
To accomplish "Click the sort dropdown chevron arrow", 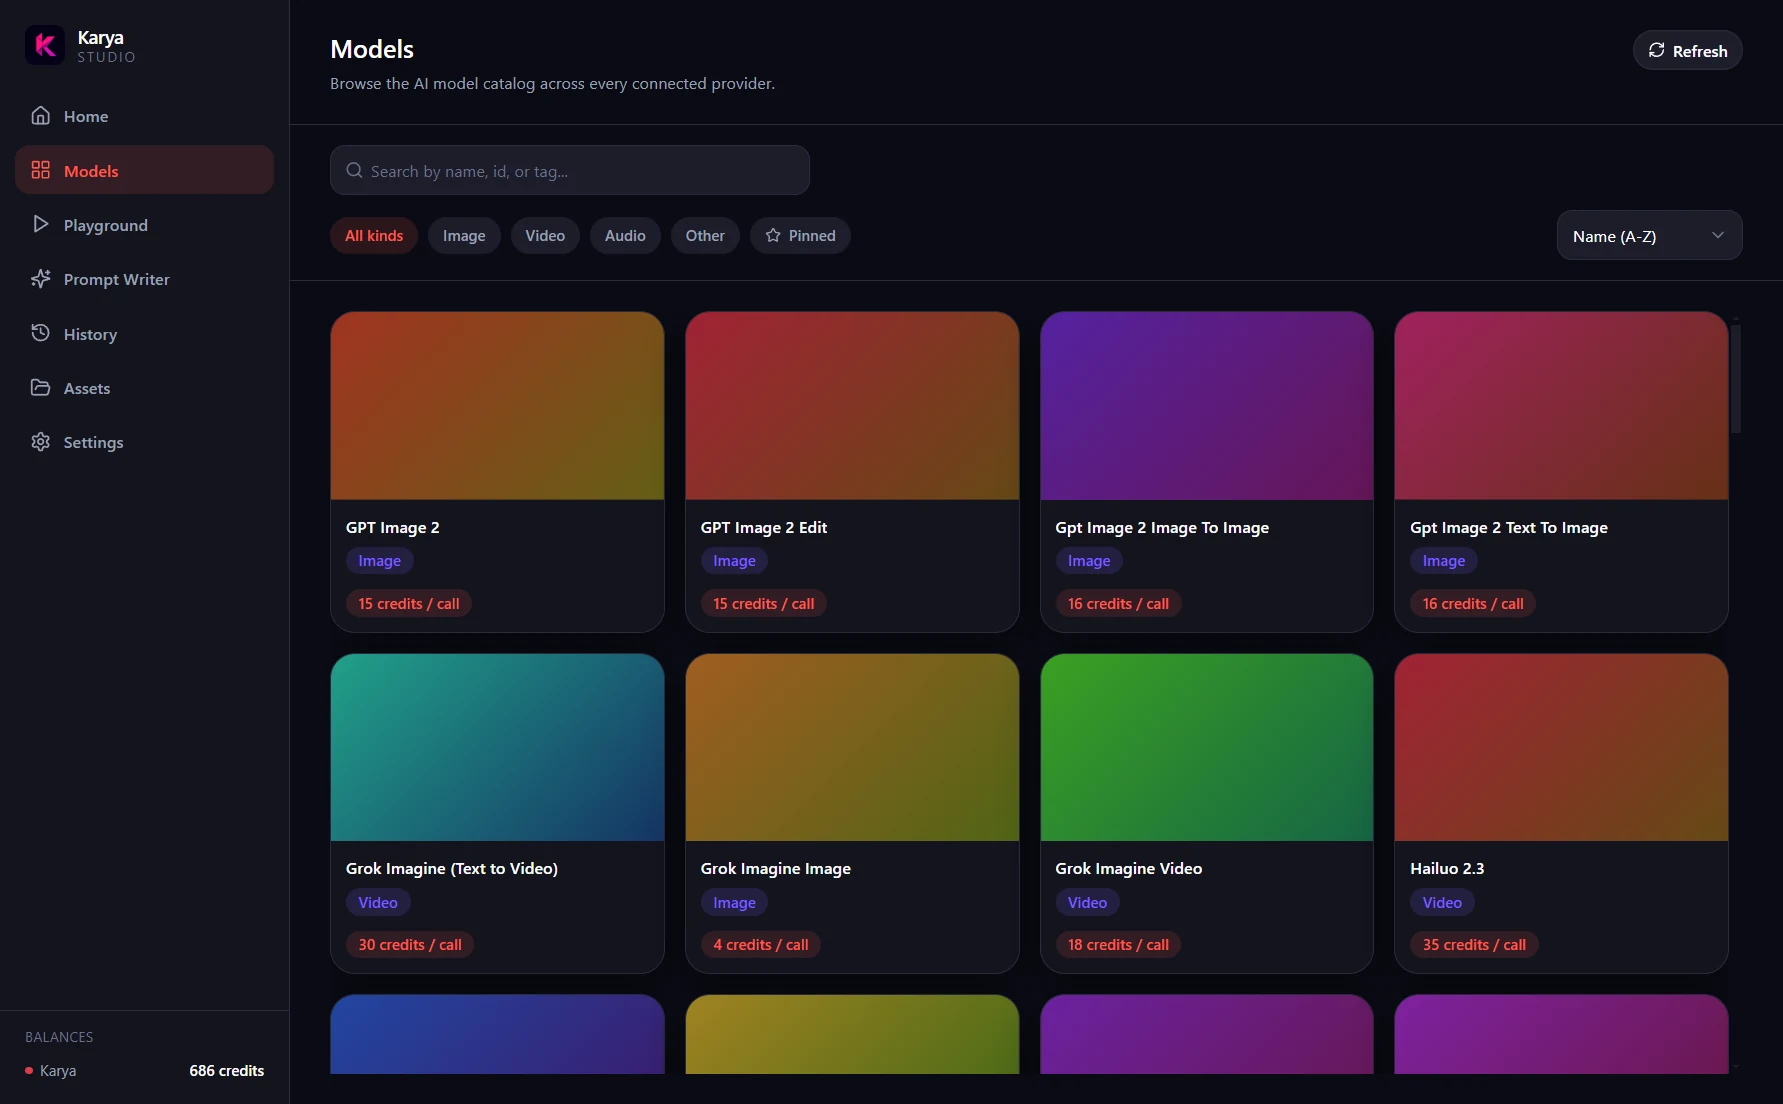I will point(1718,235).
